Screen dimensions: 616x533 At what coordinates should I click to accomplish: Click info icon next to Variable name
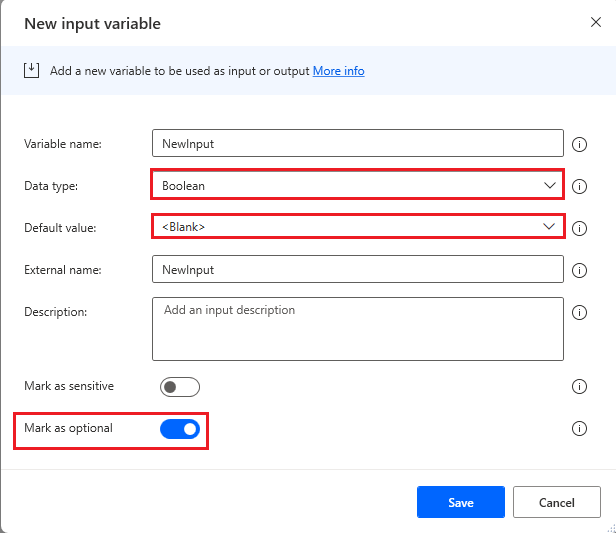click(x=579, y=144)
